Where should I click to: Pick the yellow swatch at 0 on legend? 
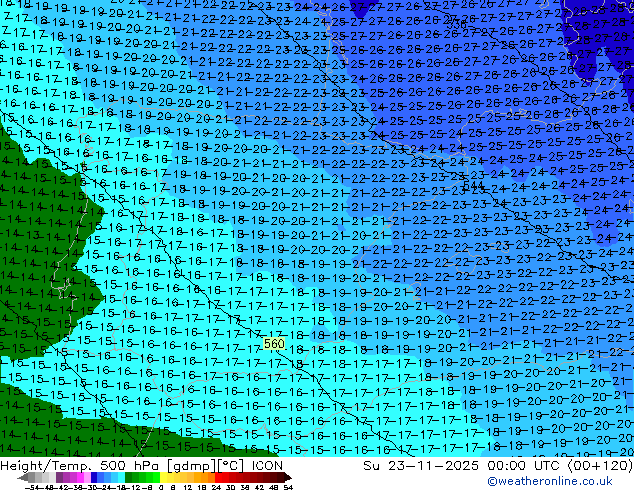163,478
